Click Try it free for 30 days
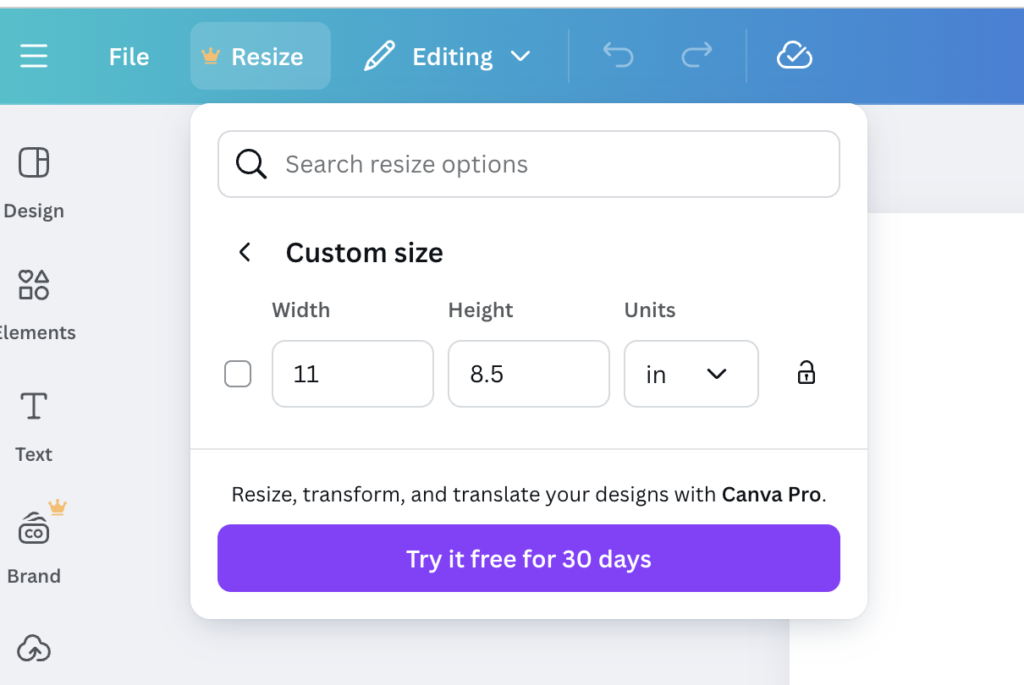 [x=528, y=558]
